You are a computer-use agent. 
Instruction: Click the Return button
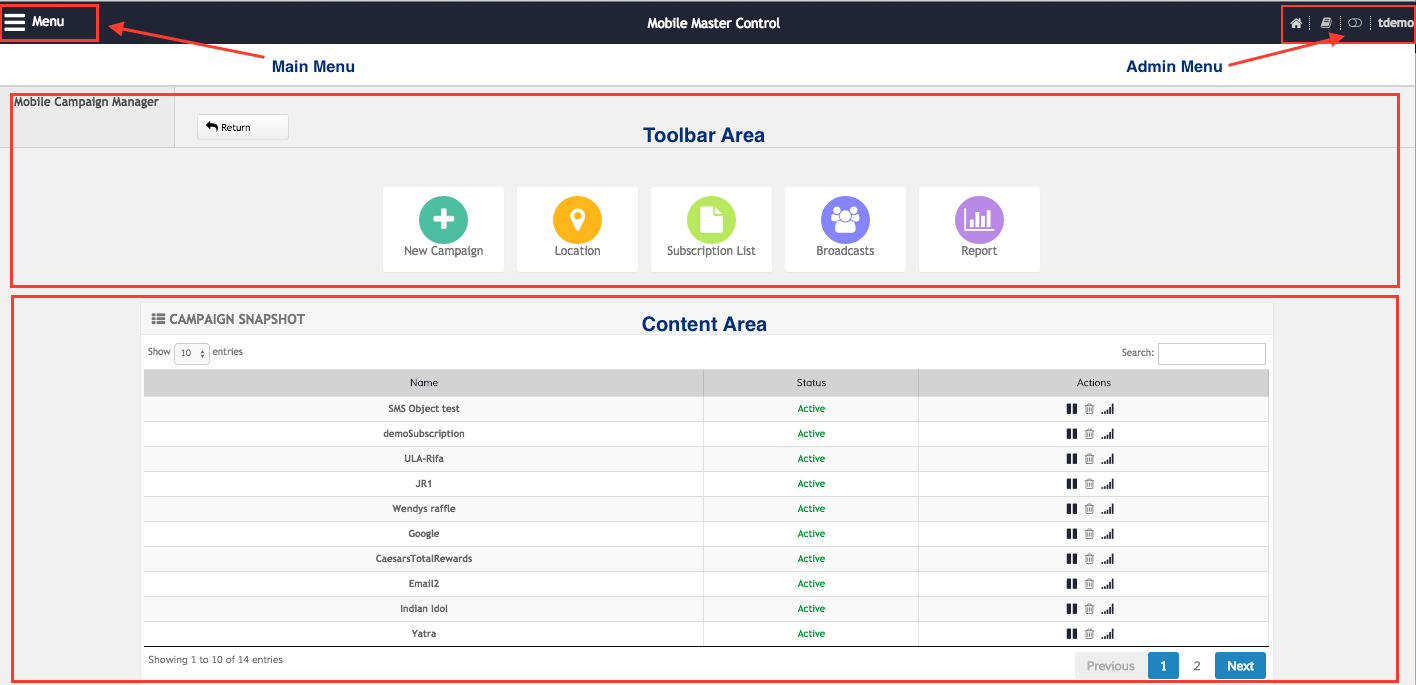tap(243, 127)
